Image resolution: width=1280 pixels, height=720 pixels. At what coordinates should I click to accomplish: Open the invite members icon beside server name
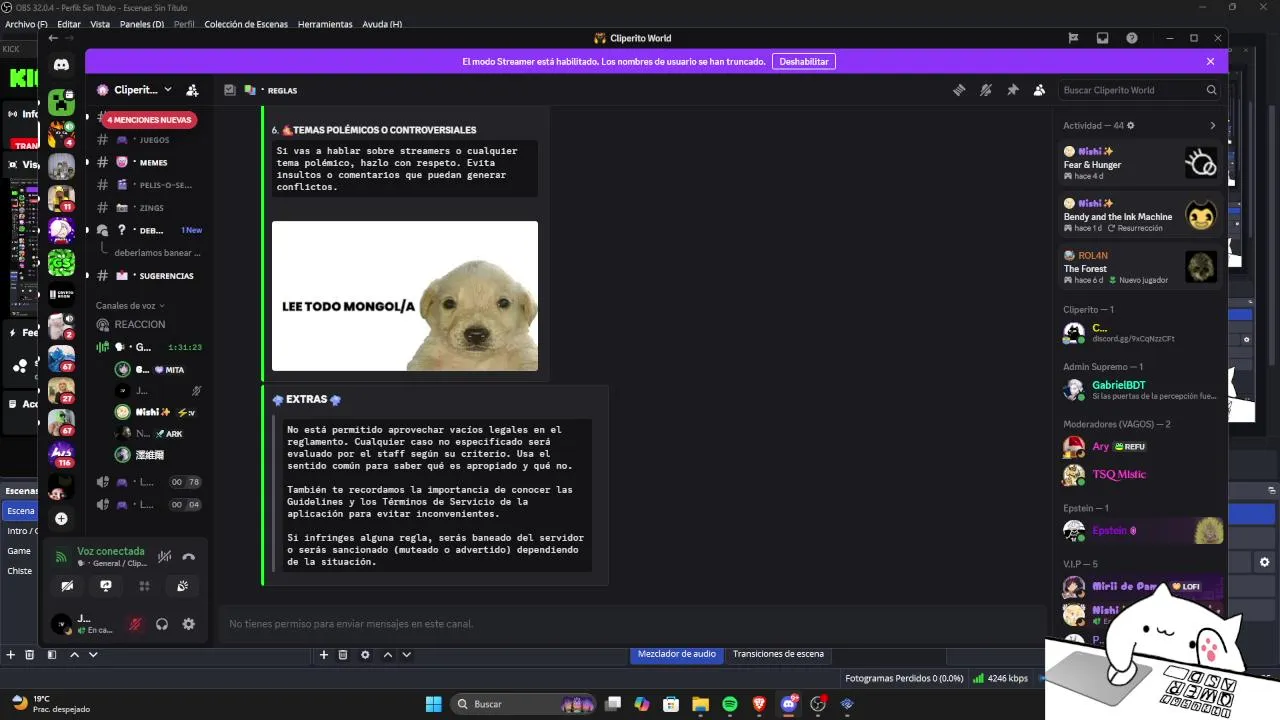pos(192,90)
